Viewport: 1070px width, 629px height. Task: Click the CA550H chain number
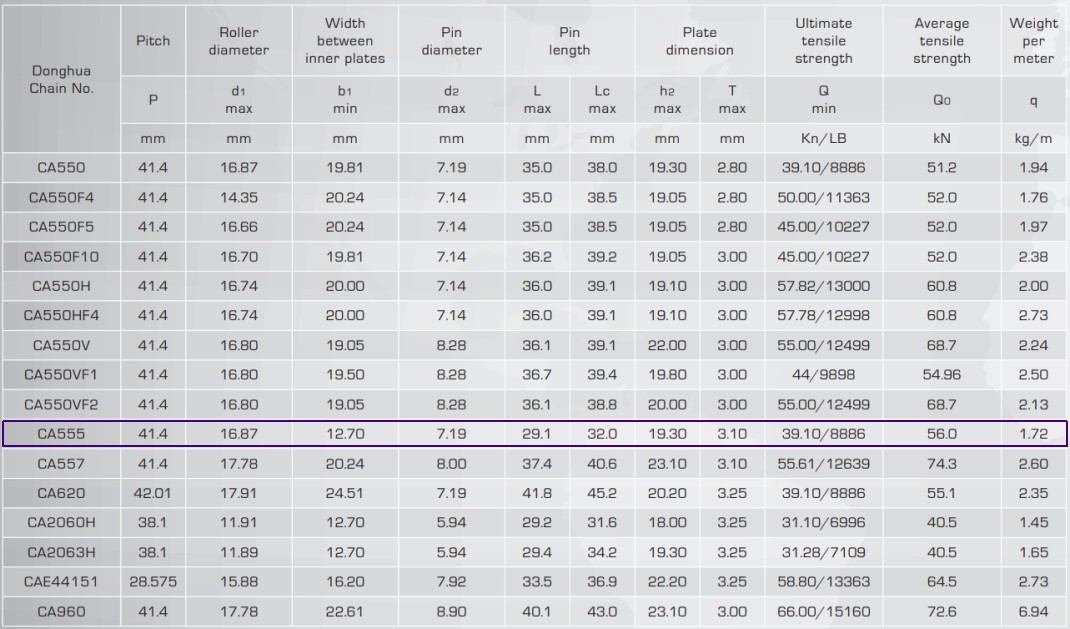pos(61,287)
